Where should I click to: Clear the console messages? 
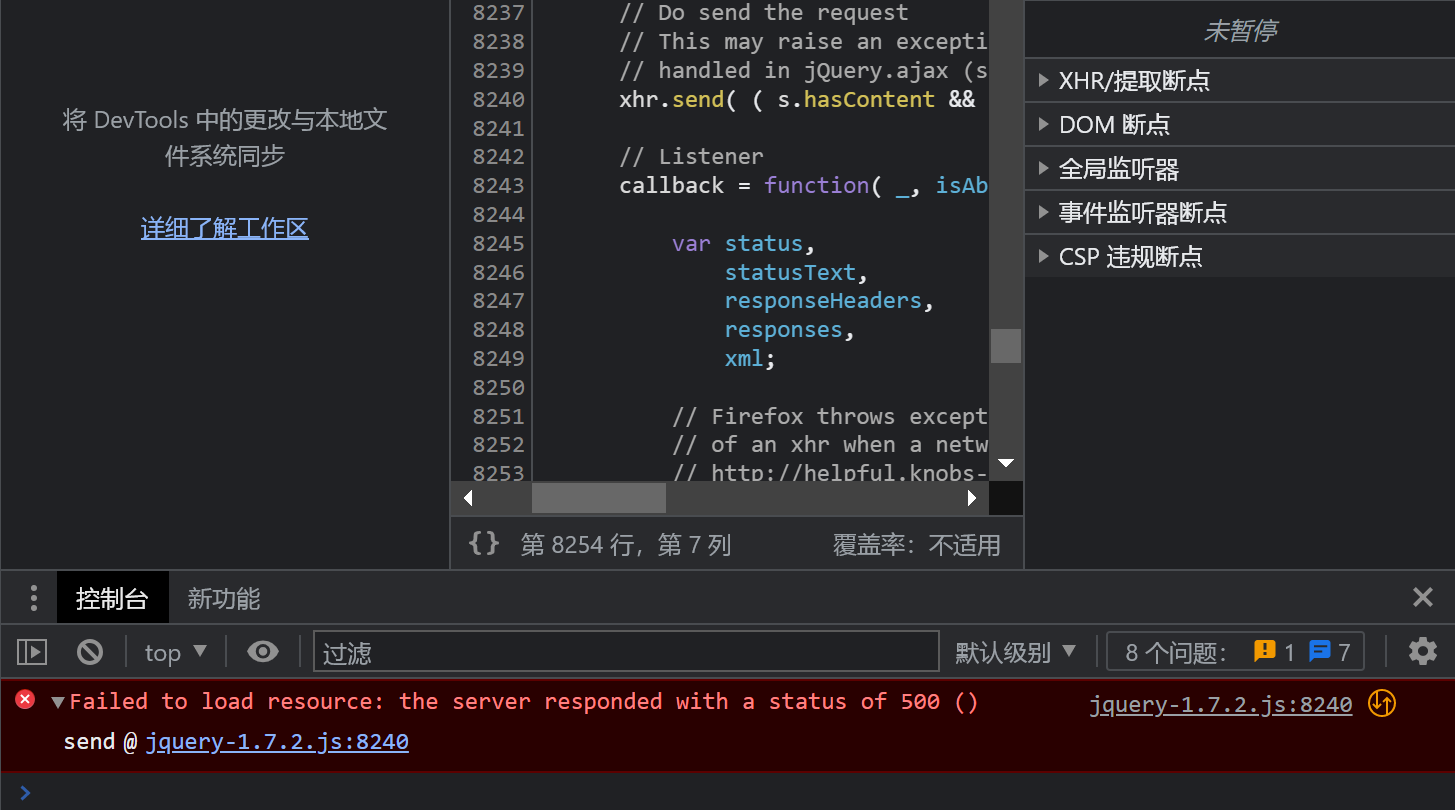click(x=89, y=651)
